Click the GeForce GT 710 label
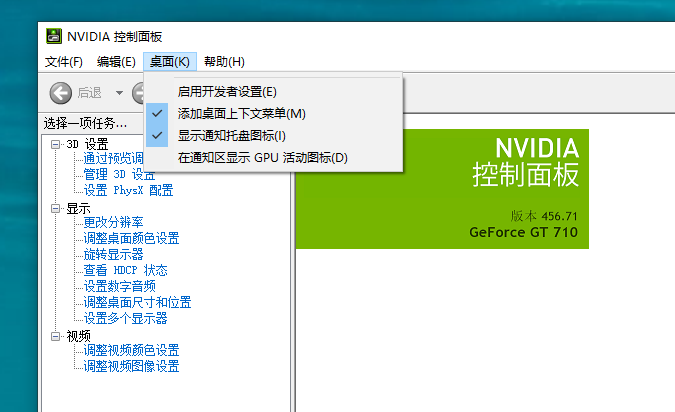Image resolution: width=675 pixels, height=412 pixels. click(x=523, y=232)
